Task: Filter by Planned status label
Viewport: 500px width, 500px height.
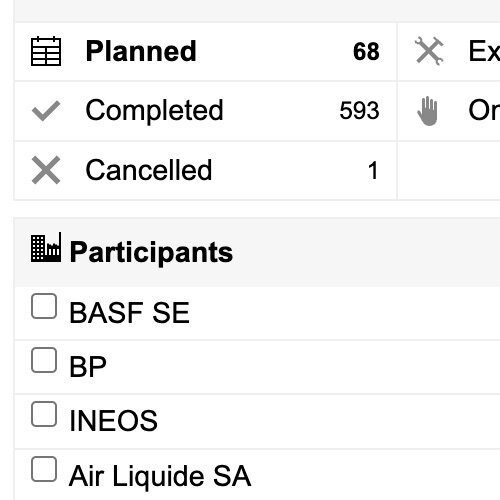Action: tap(141, 51)
